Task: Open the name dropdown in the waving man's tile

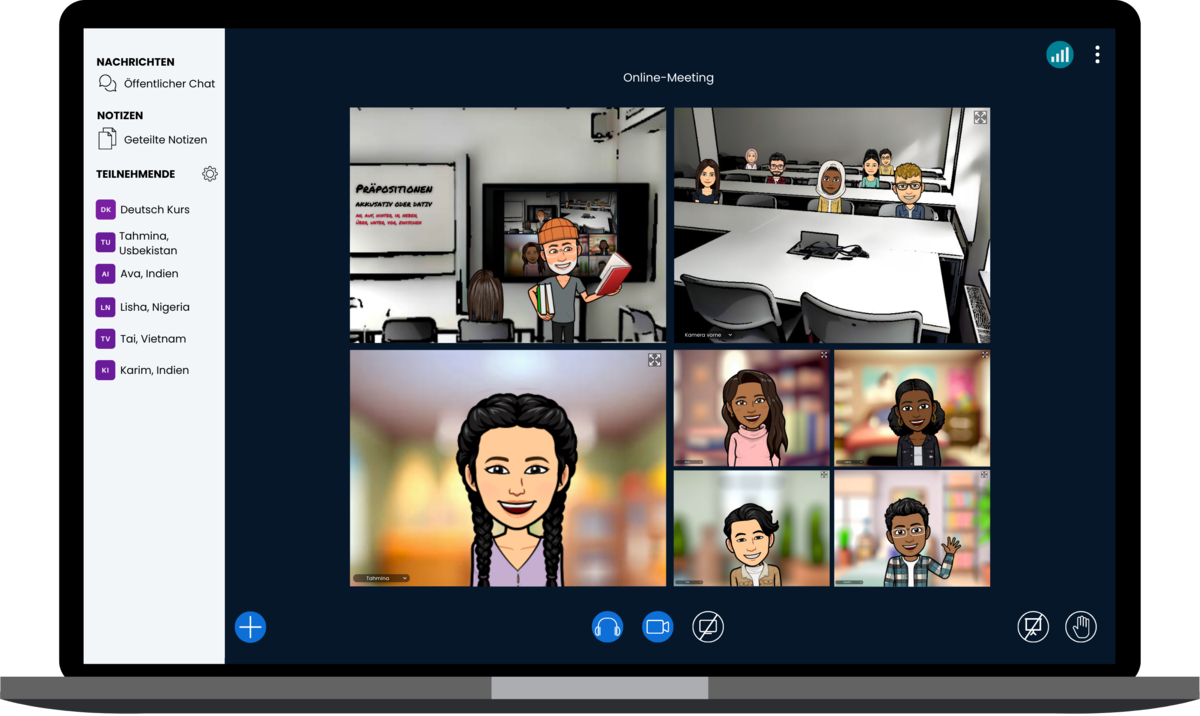Action: pos(850,582)
